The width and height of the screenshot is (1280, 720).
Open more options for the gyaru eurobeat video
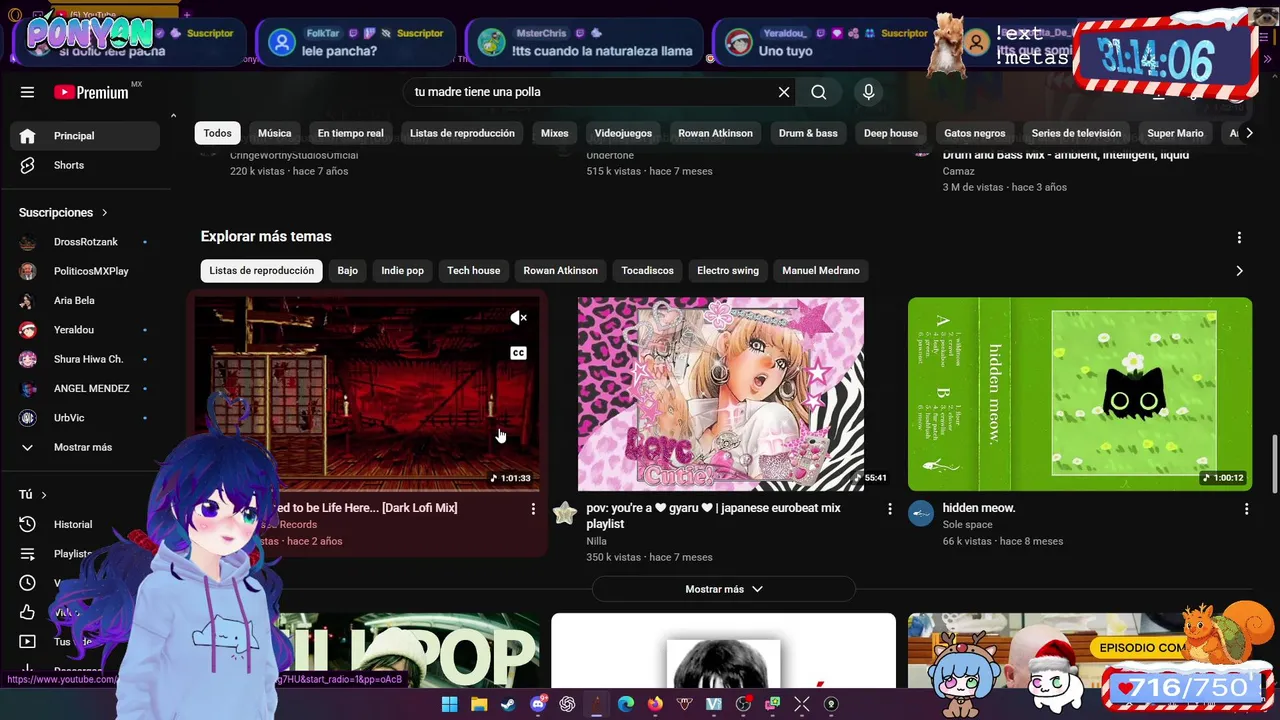click(x=889, y=509)
